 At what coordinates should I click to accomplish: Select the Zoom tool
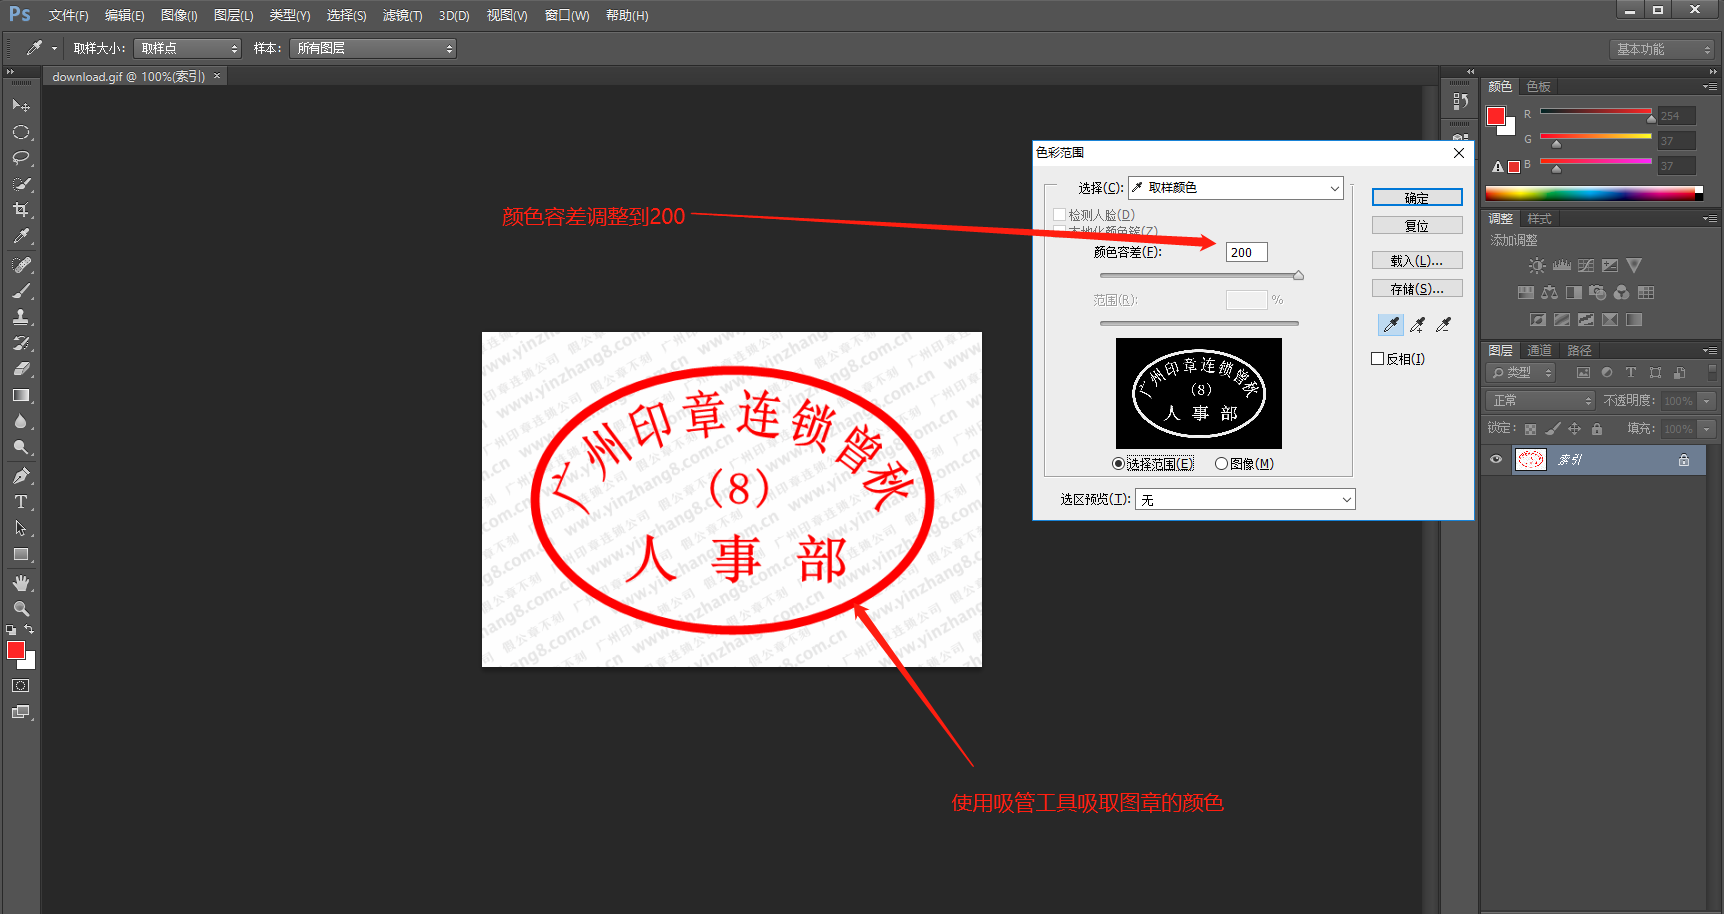point(21,609)
